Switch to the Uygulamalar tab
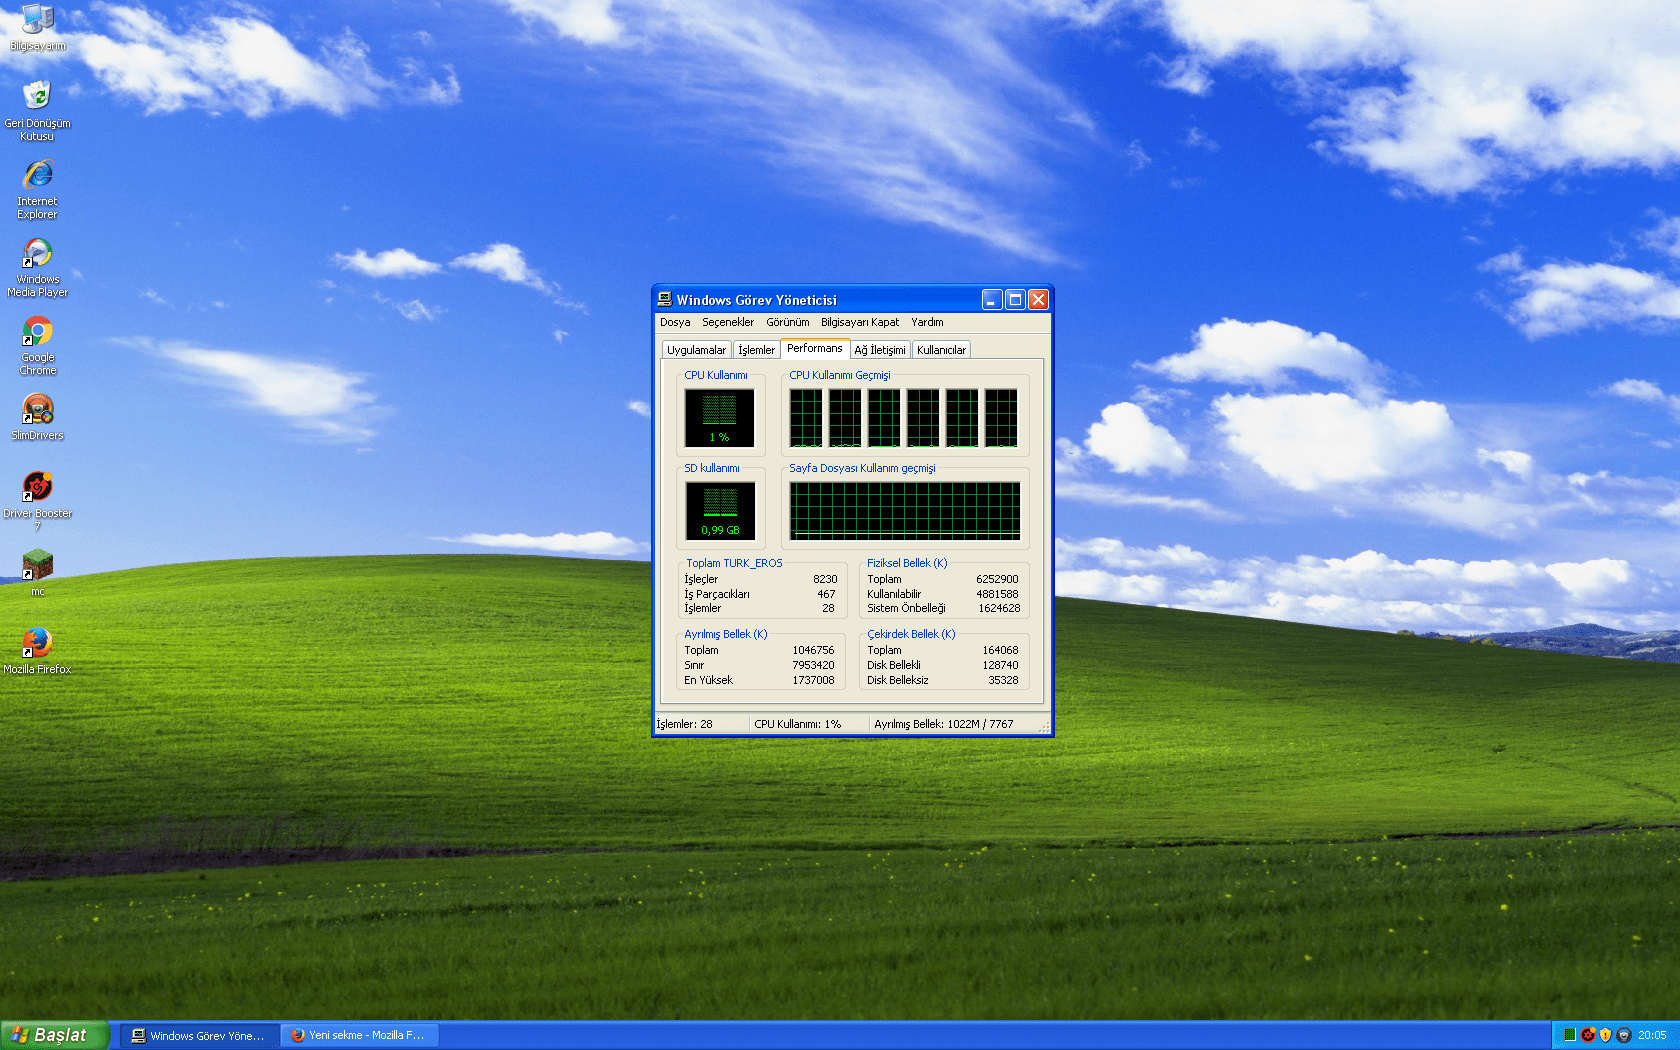The height and width of the screenshot is (1050, 1680). pos(697,350)
